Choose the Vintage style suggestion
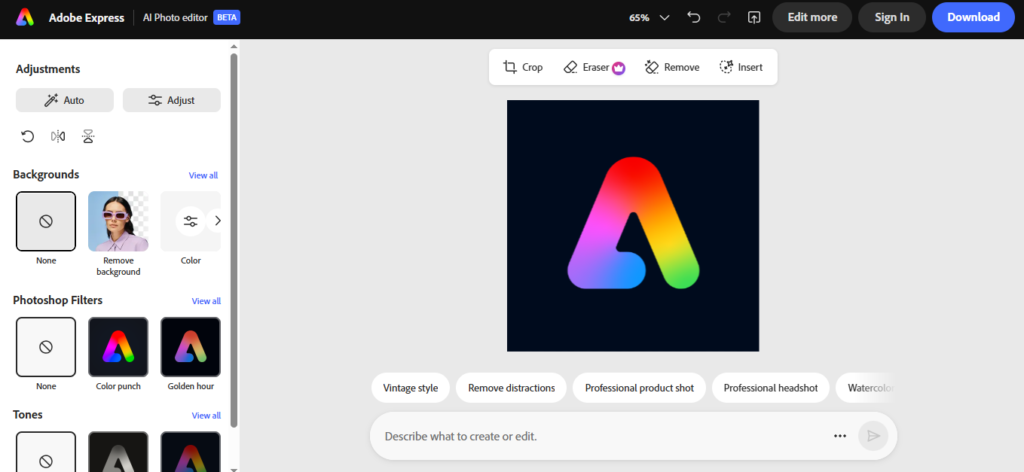This screenshot has width=1024, height=472. click(x=410, y=388)
